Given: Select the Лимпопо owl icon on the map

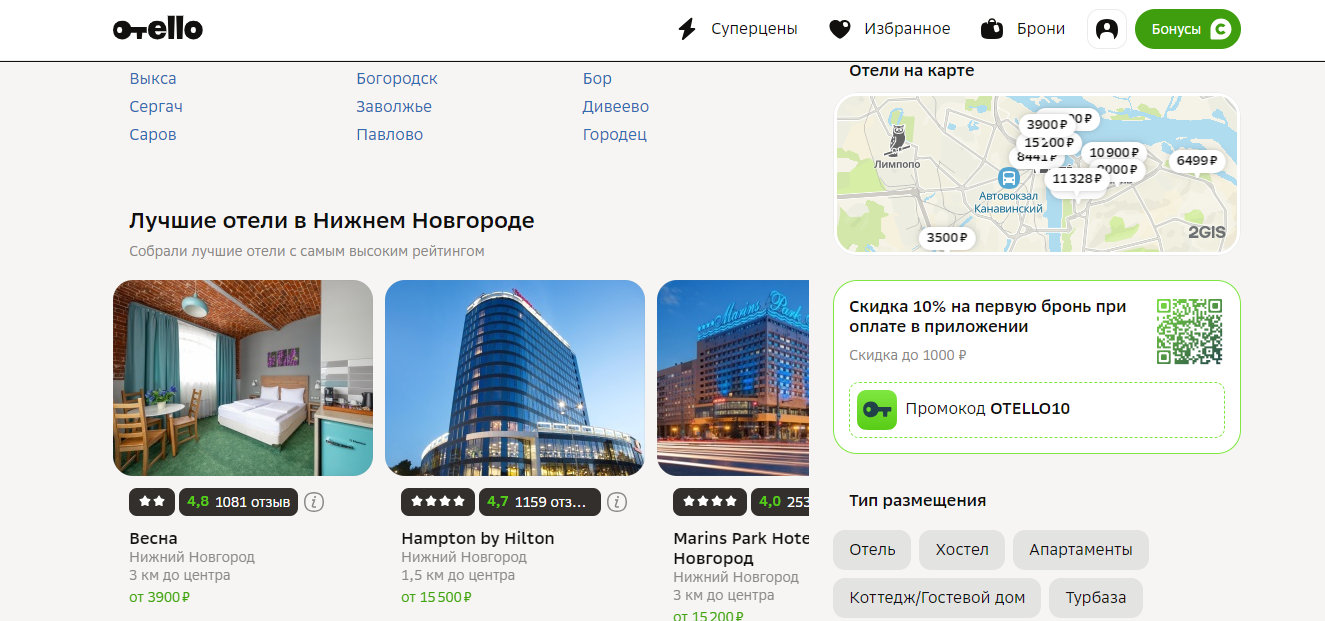Looking at the screenshot, I should click(897, 140).
